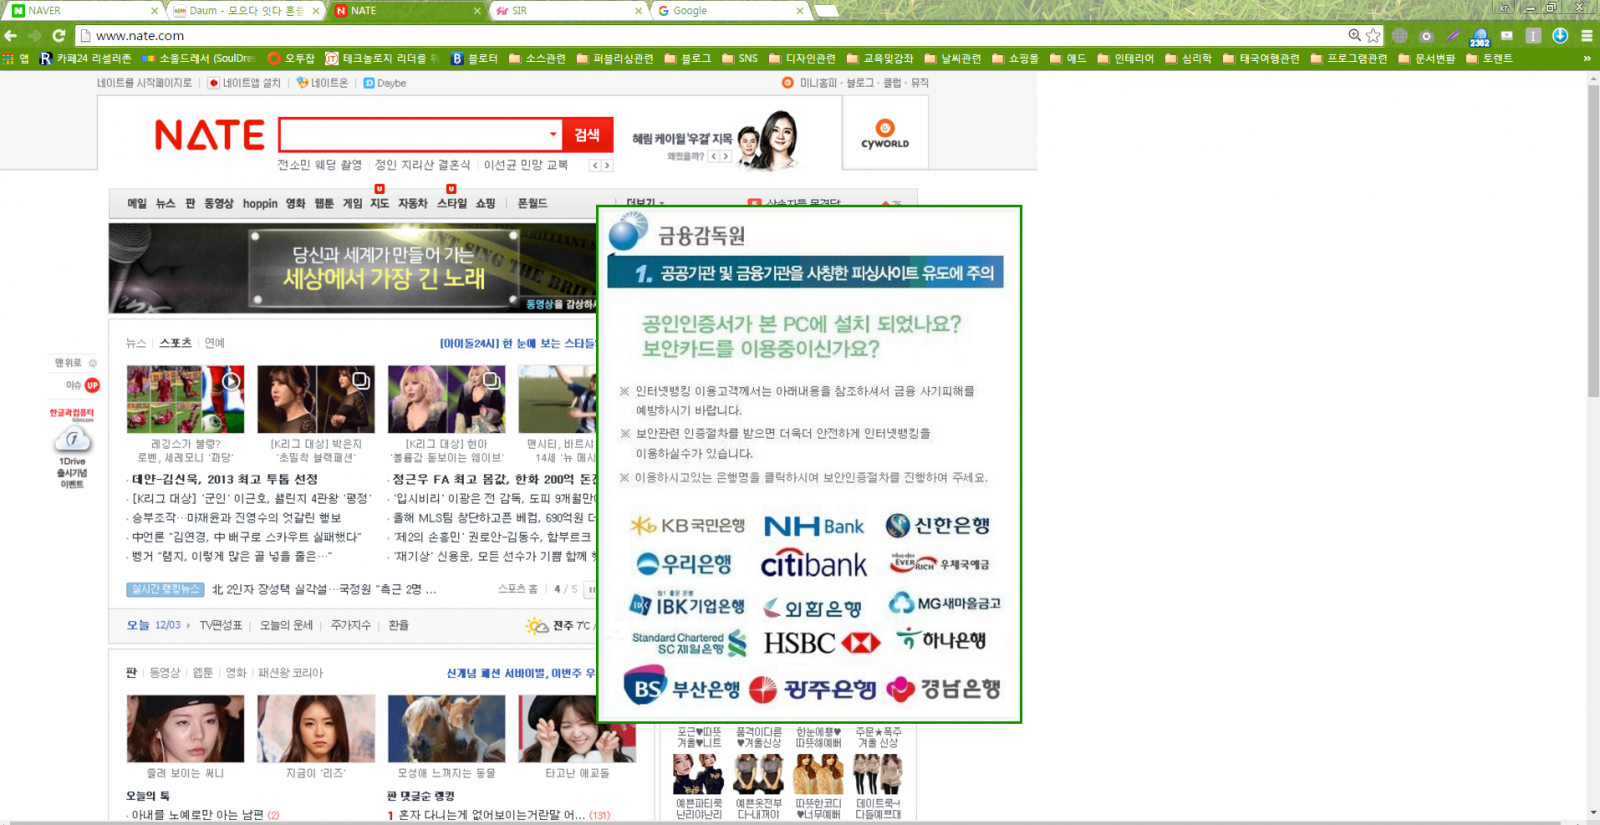This screenshot has height=825, width=1600.
Task: Expand the bookmarks bar overflow chevron
Action: pyautogui.click(x=1587, y=58)
